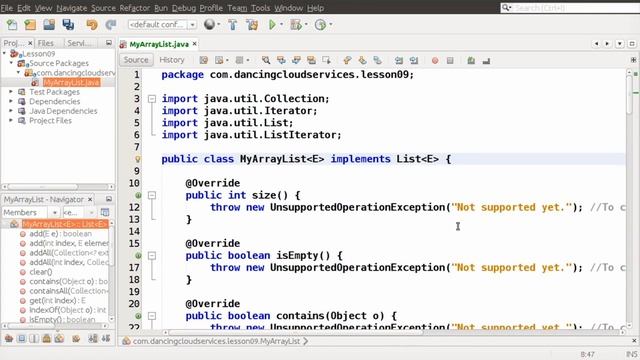This screenshot has width=640, height=360.
Task: Switch to the Services tab
Action: click(x=80, y=43)
